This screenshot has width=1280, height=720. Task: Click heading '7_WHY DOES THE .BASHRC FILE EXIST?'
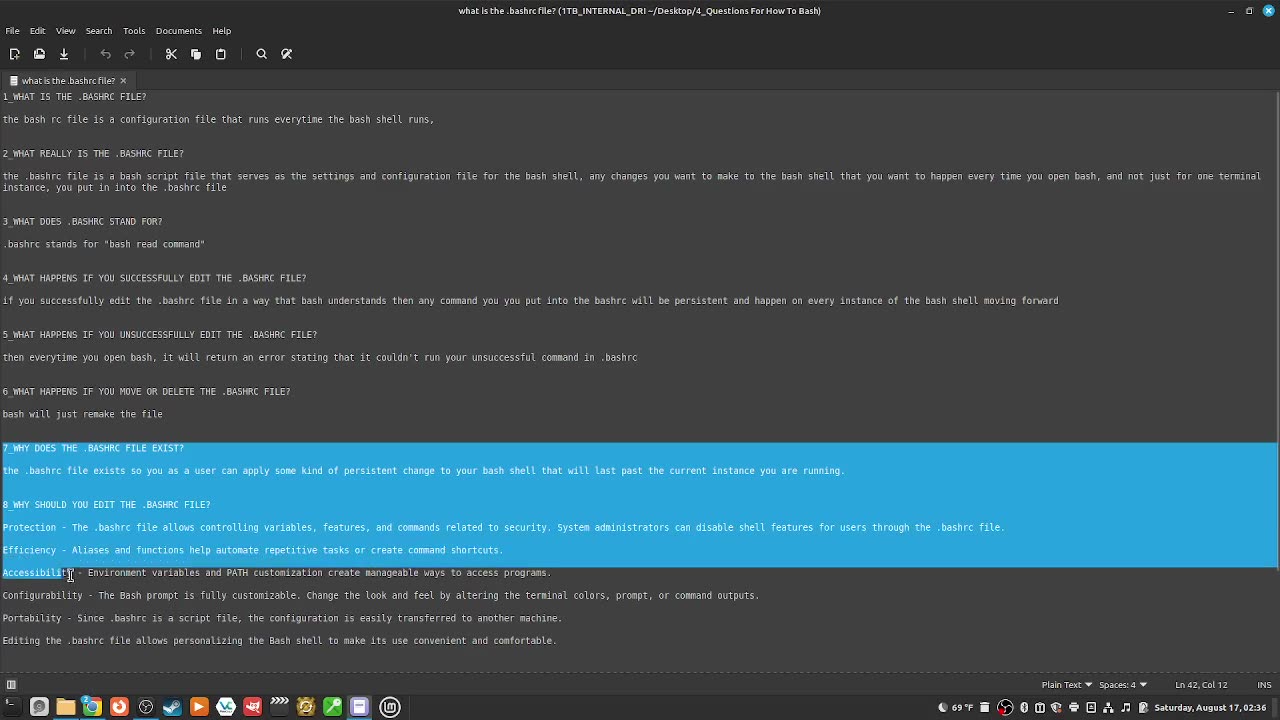click(x=93, y=448)
